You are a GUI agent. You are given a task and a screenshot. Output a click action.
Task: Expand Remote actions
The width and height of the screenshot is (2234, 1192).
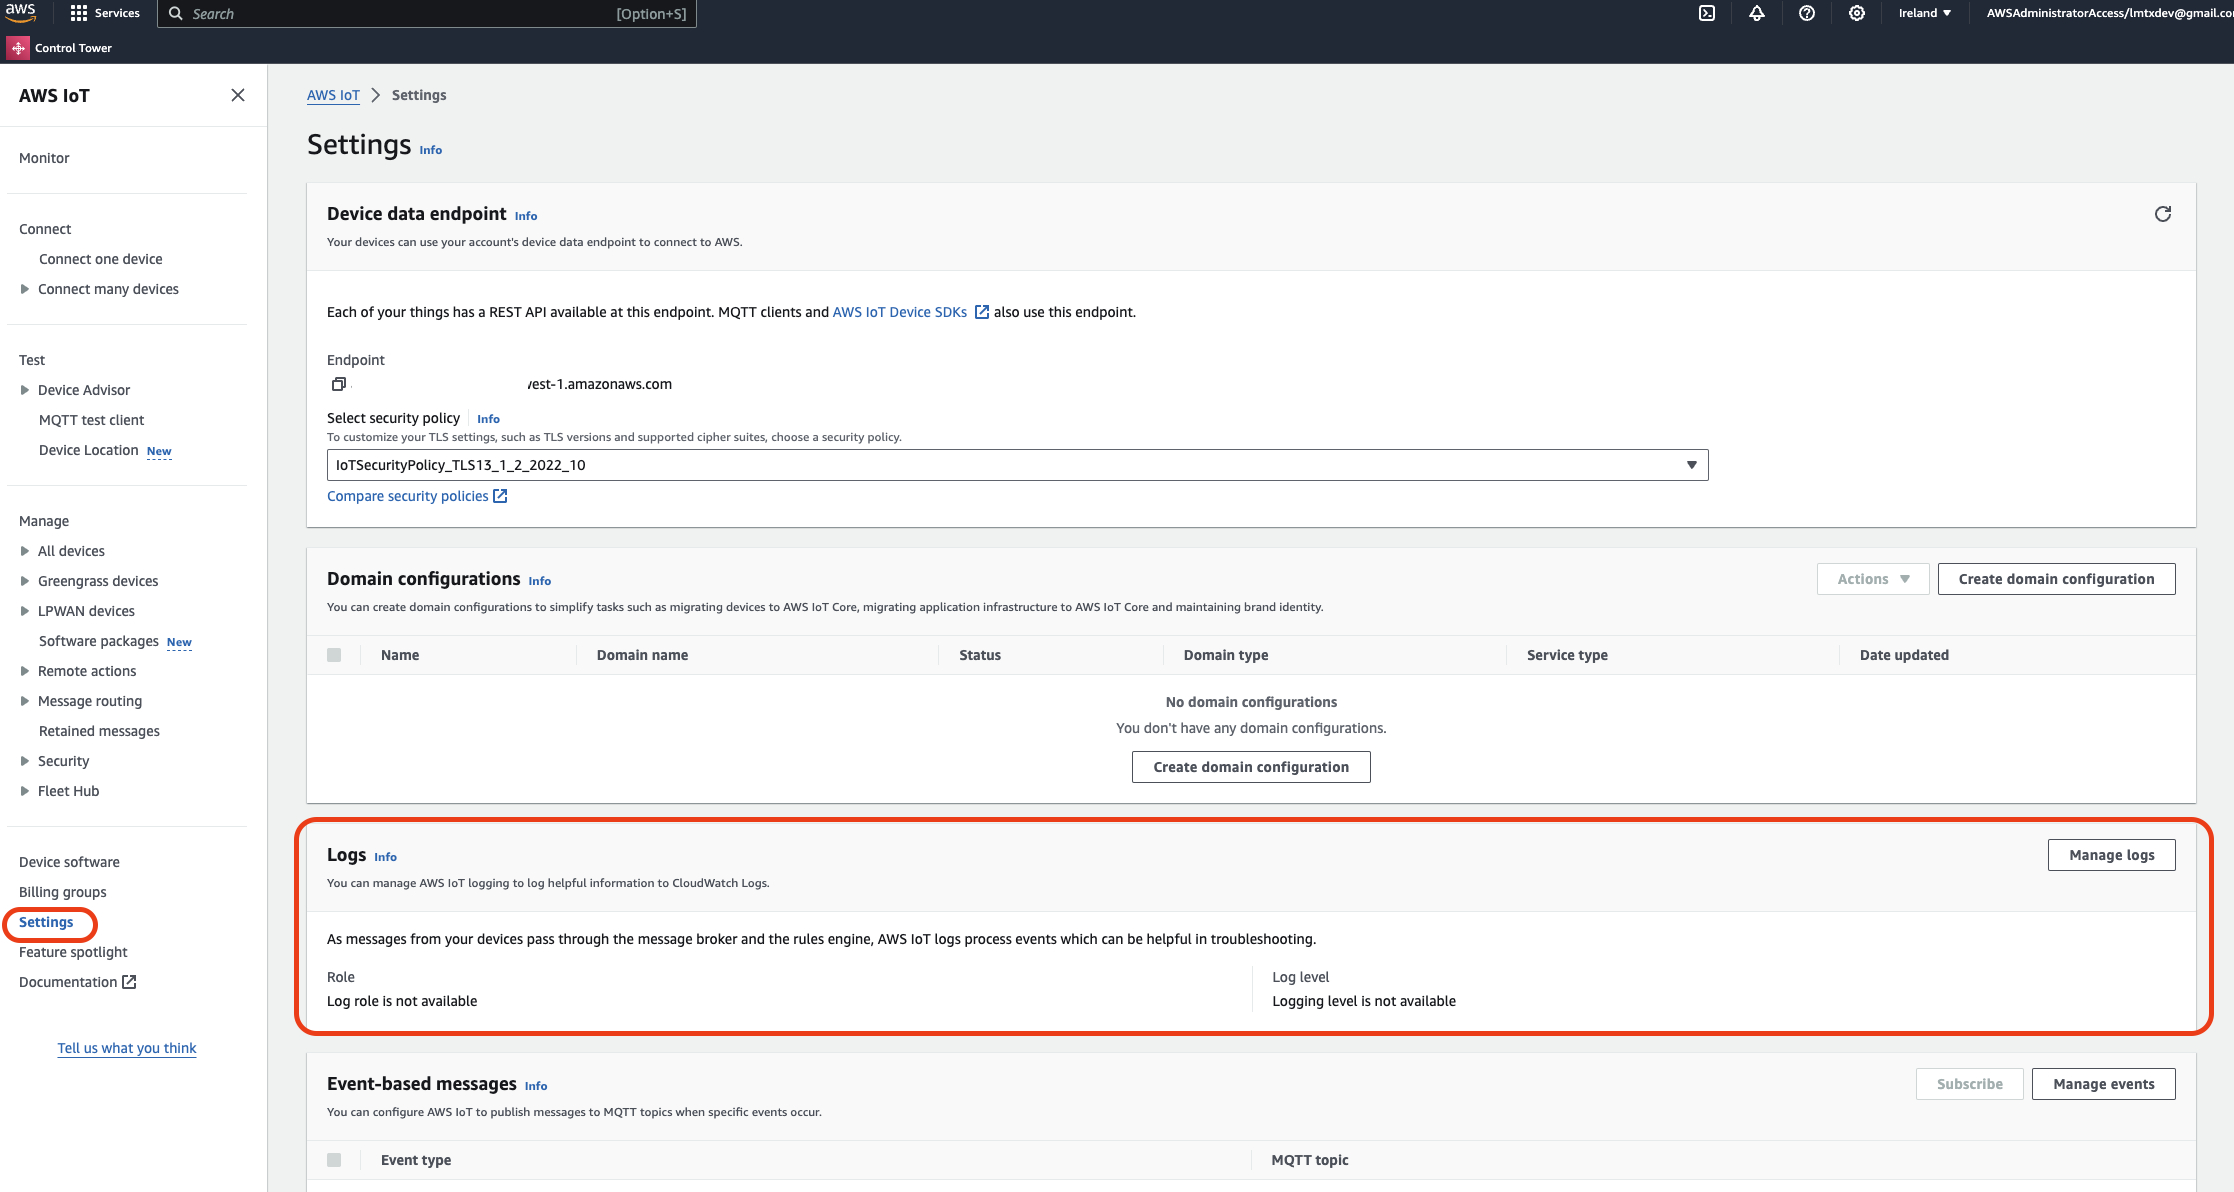coord(25,671)
